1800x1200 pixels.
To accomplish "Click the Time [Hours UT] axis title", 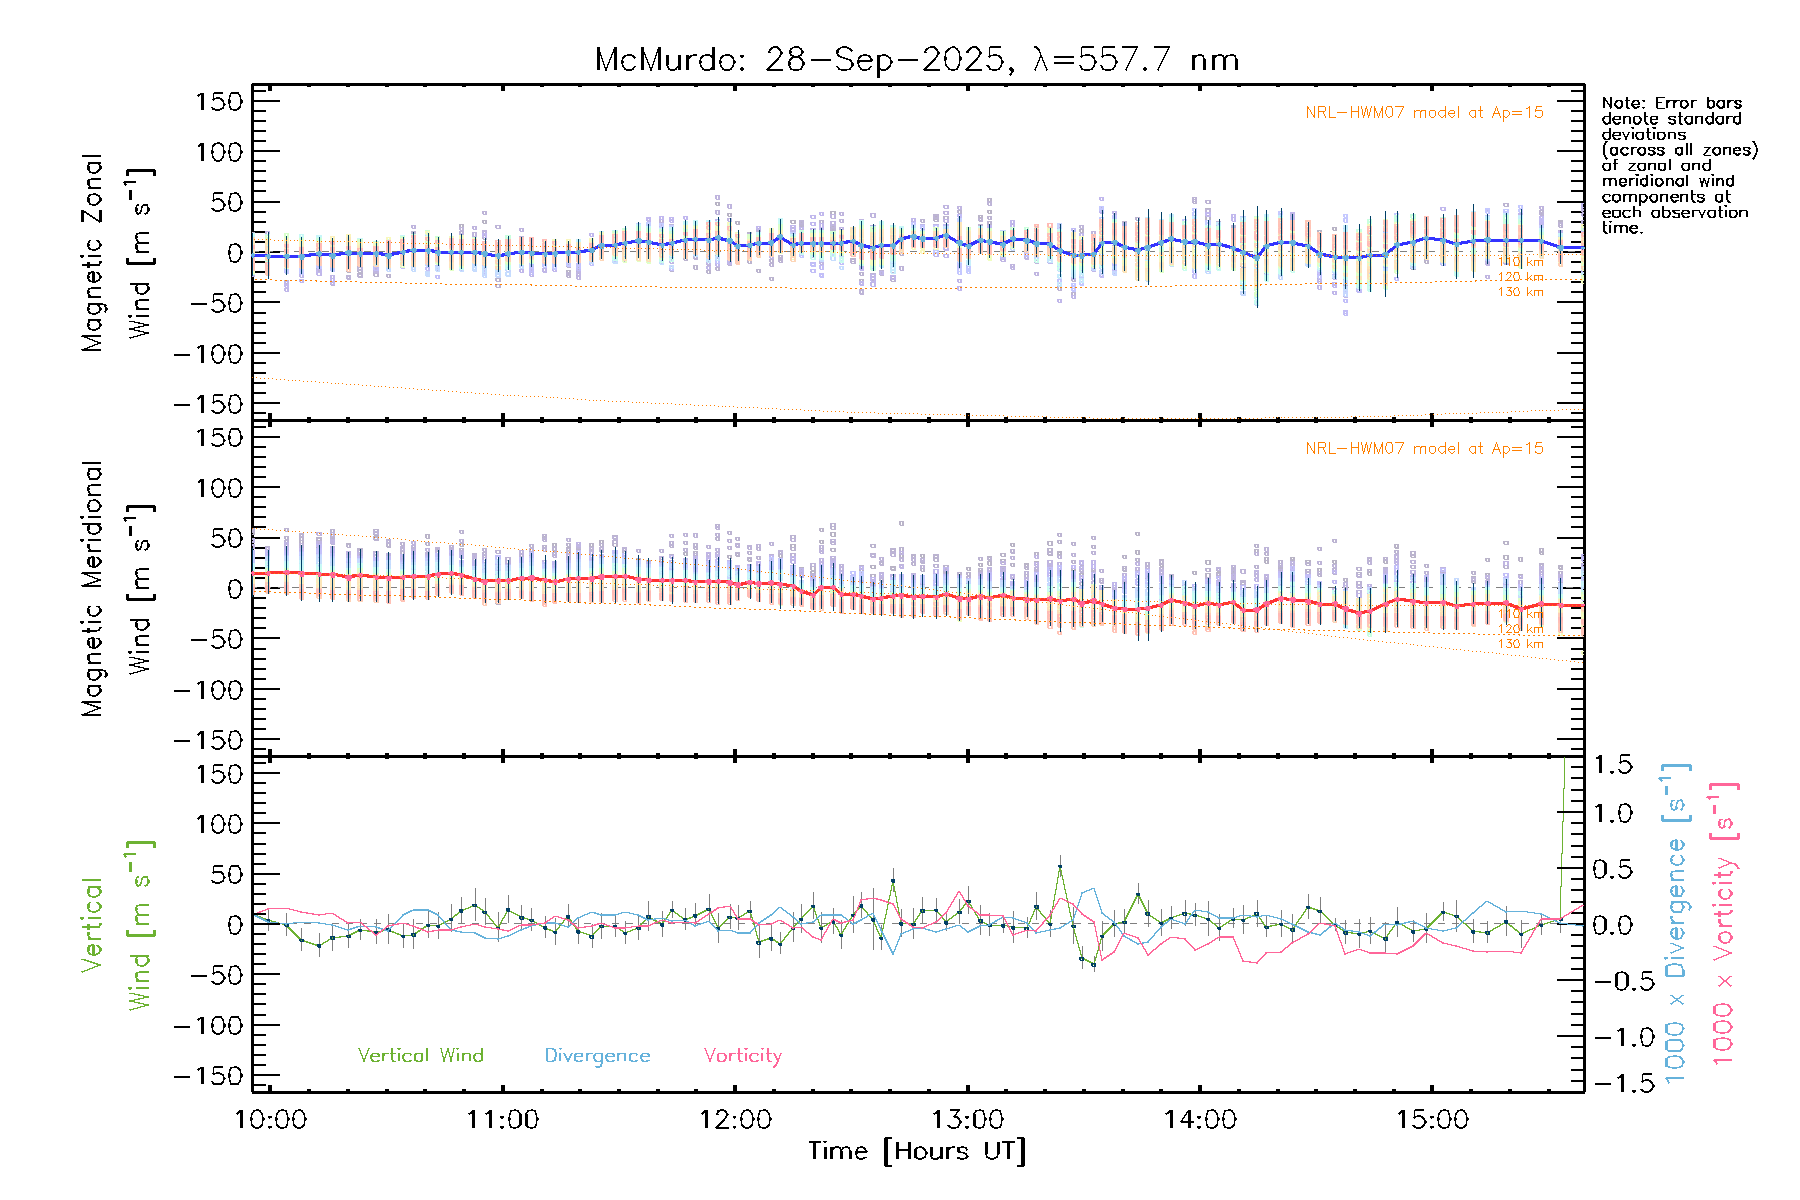I will [x=917, y=1151].
